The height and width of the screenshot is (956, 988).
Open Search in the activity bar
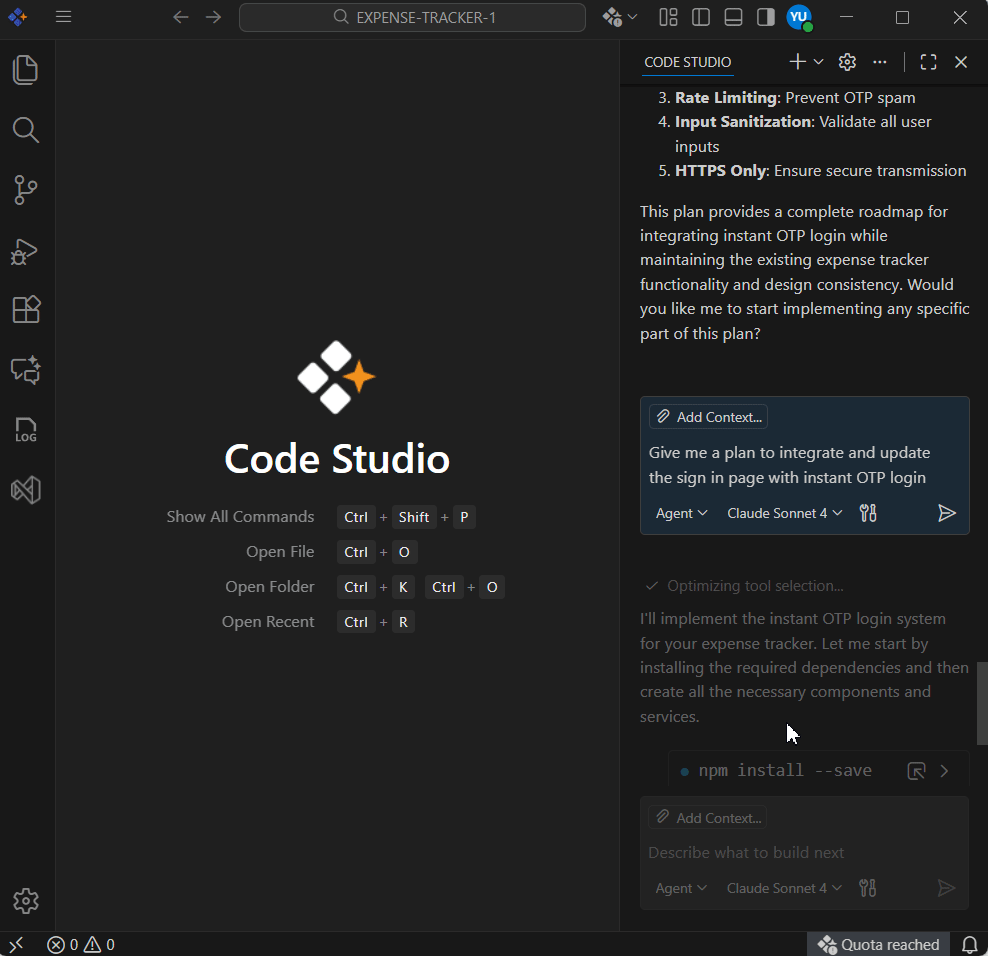tap(26, 130)
